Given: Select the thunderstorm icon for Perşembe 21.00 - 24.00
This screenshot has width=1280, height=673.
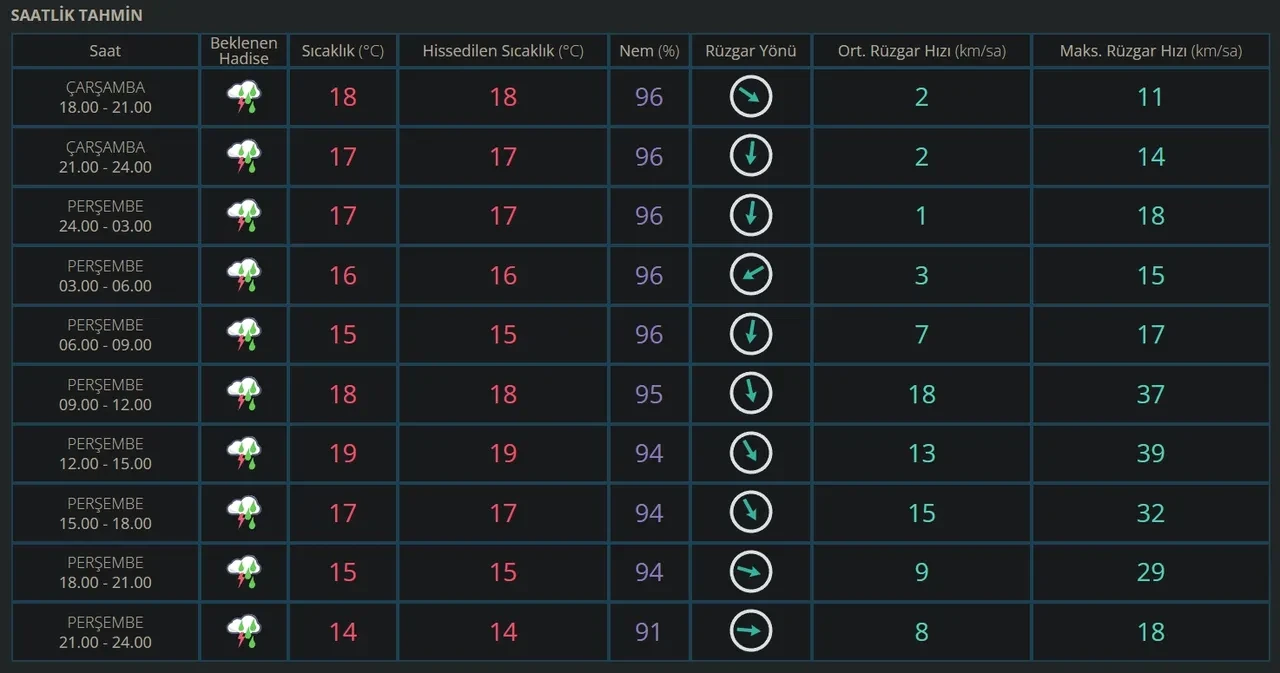Looking at the screenshot, I should [x=244, y=632].
